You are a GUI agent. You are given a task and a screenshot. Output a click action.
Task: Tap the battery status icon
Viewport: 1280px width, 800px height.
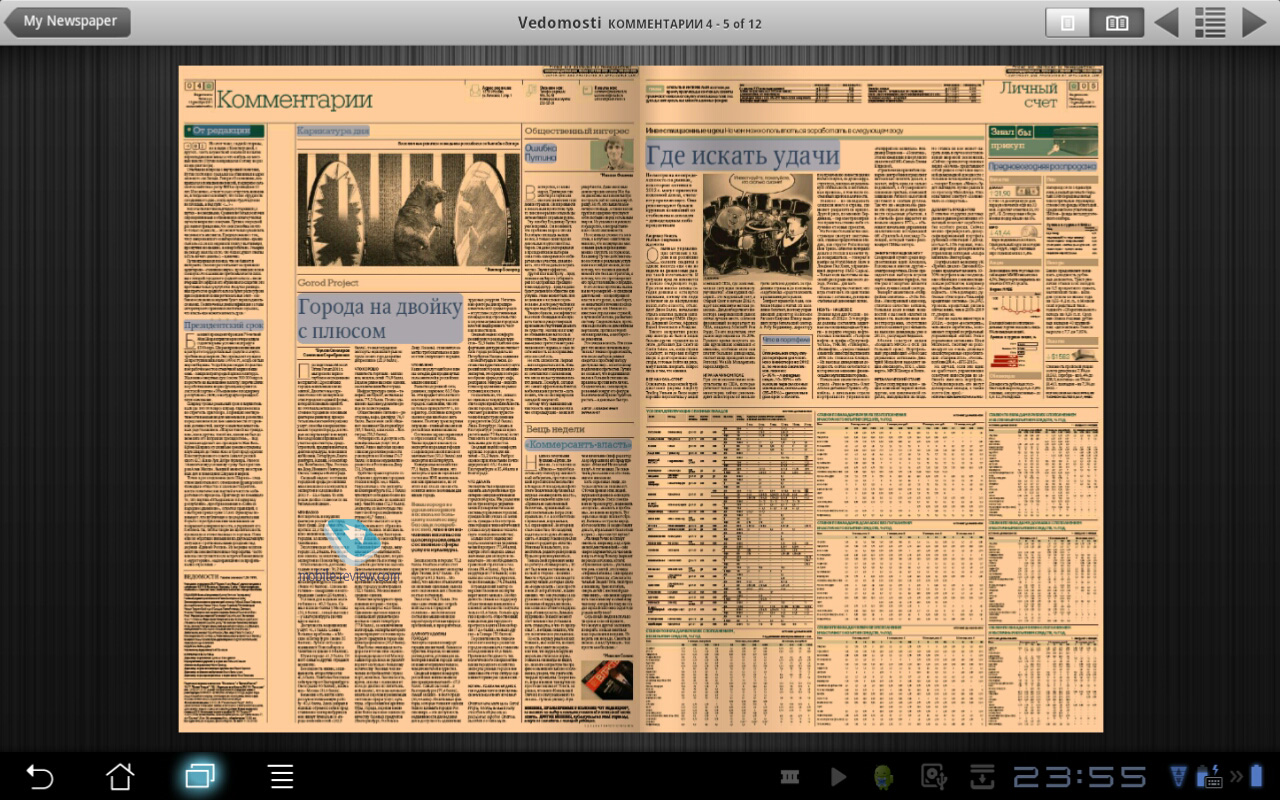coord(1256,776)
